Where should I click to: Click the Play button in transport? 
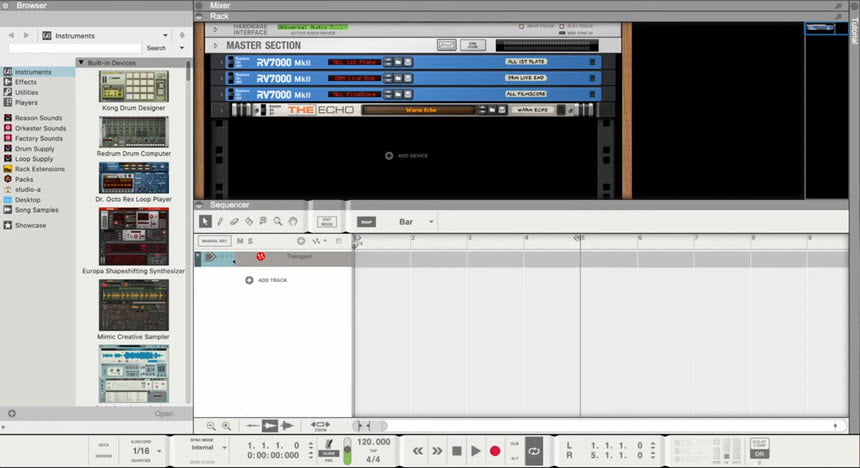tap(476, 451)
